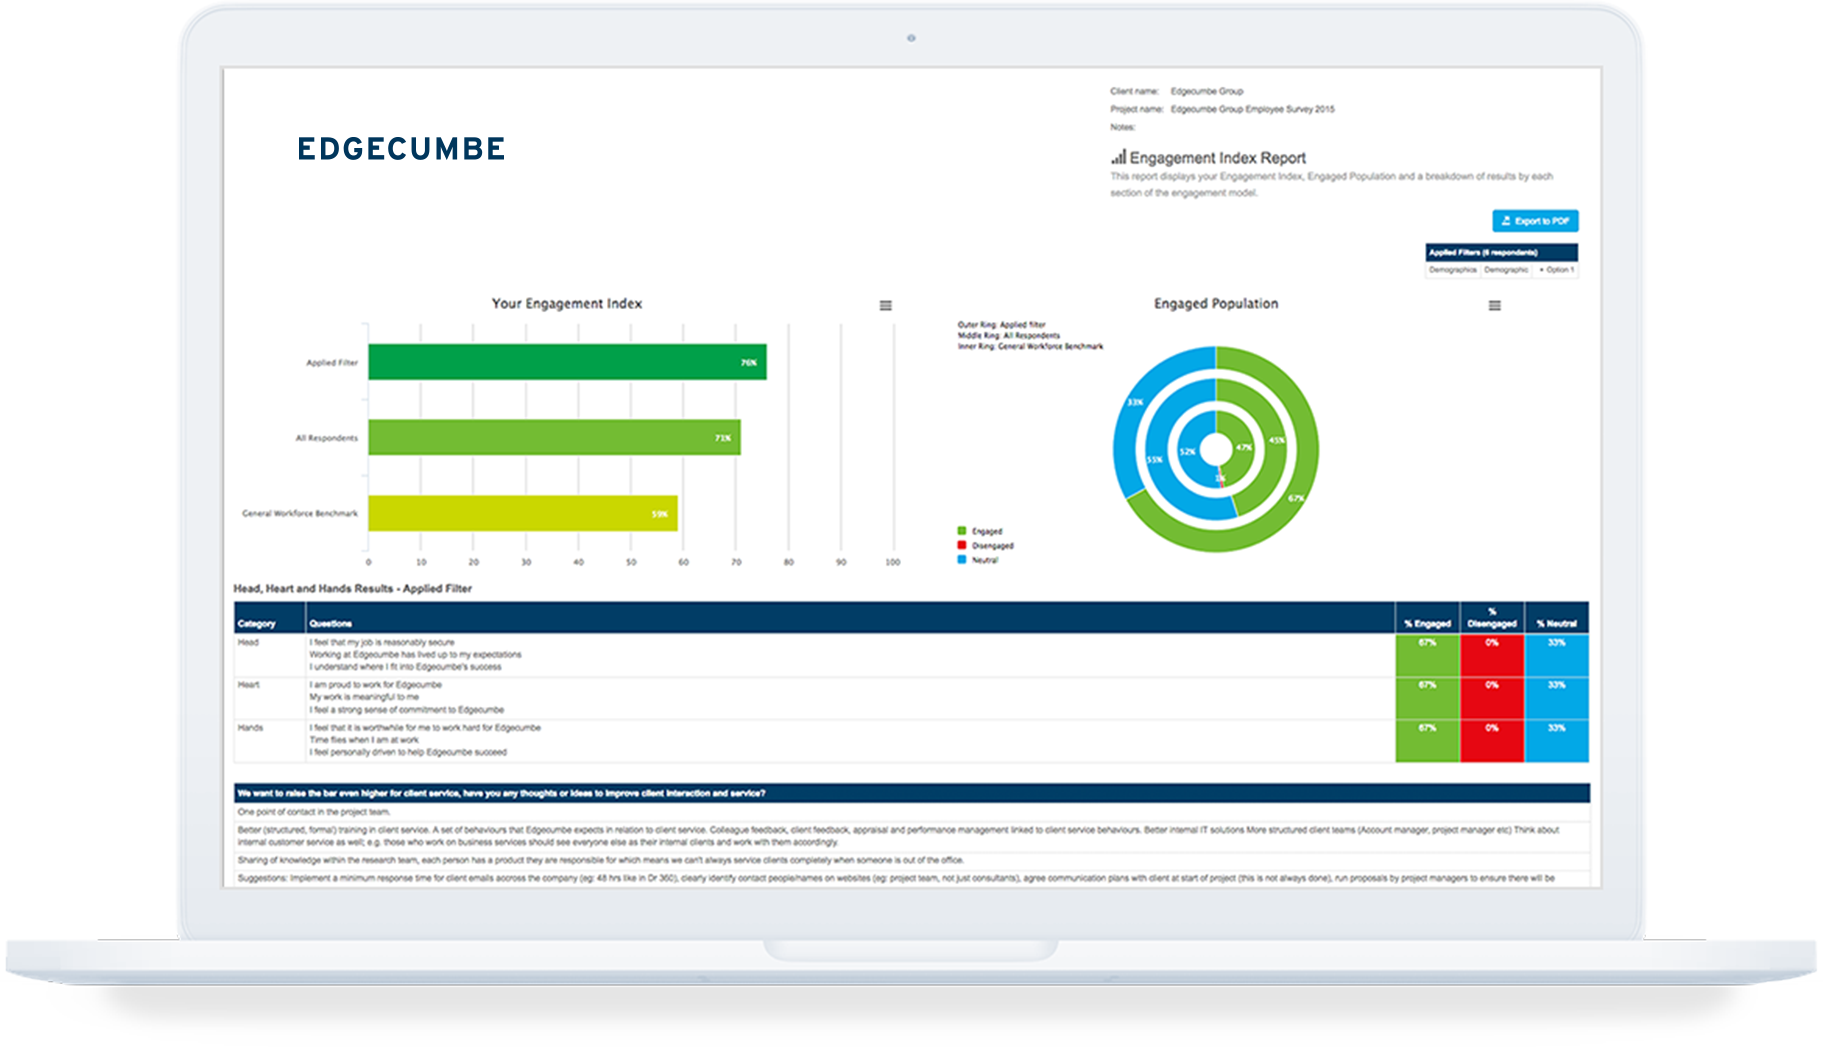Open the Engaged Population chart menu icon
The height and width of the screenshot is (1047, 1823).
(1494, 305)
